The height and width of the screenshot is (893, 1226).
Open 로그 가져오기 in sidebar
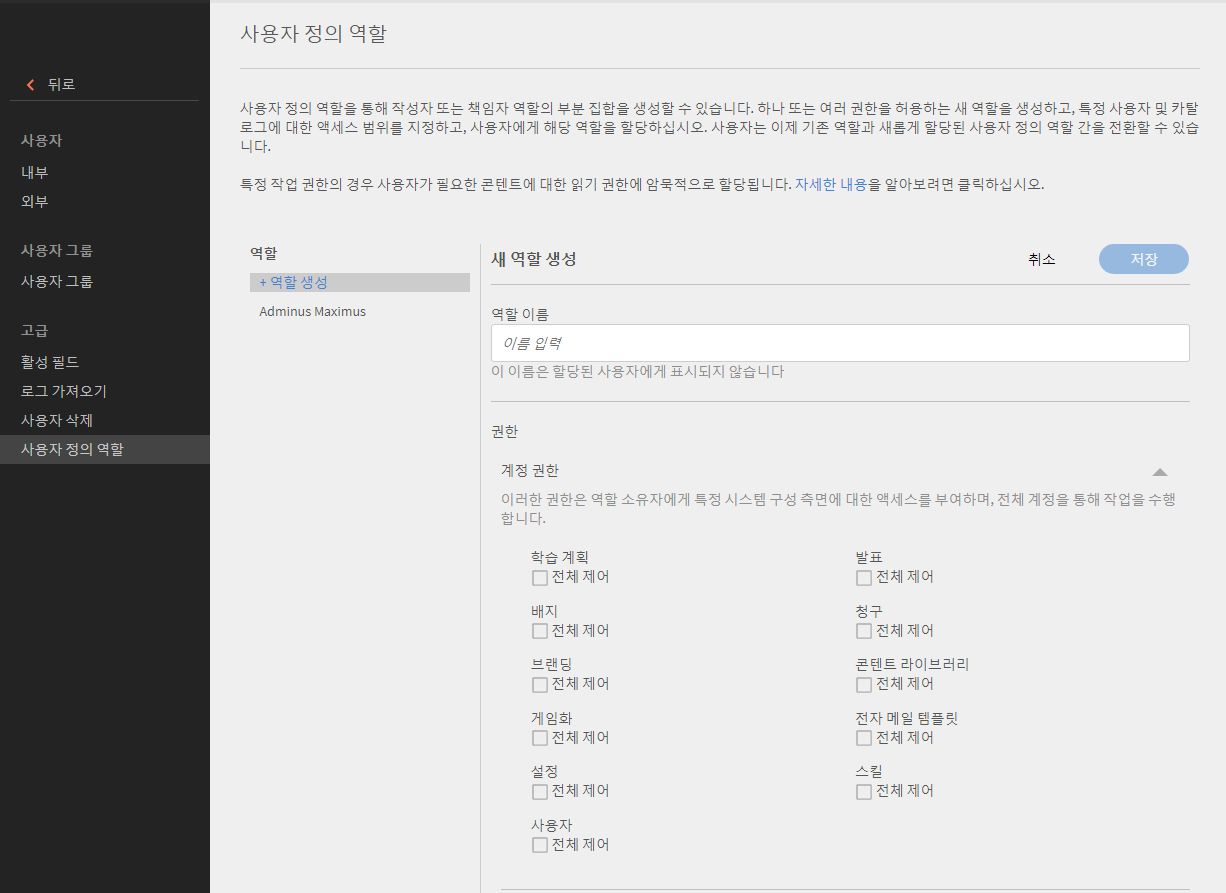tap(64, 391)
